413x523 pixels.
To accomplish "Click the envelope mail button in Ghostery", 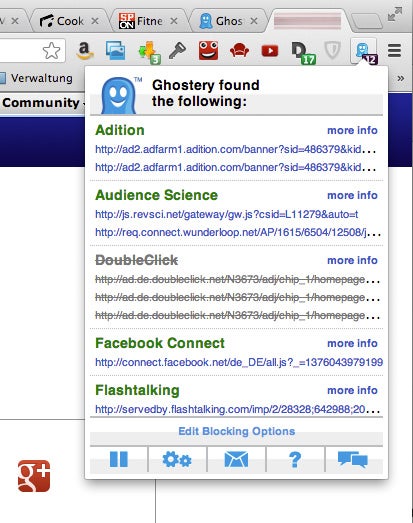I will (x=236, y=459).
